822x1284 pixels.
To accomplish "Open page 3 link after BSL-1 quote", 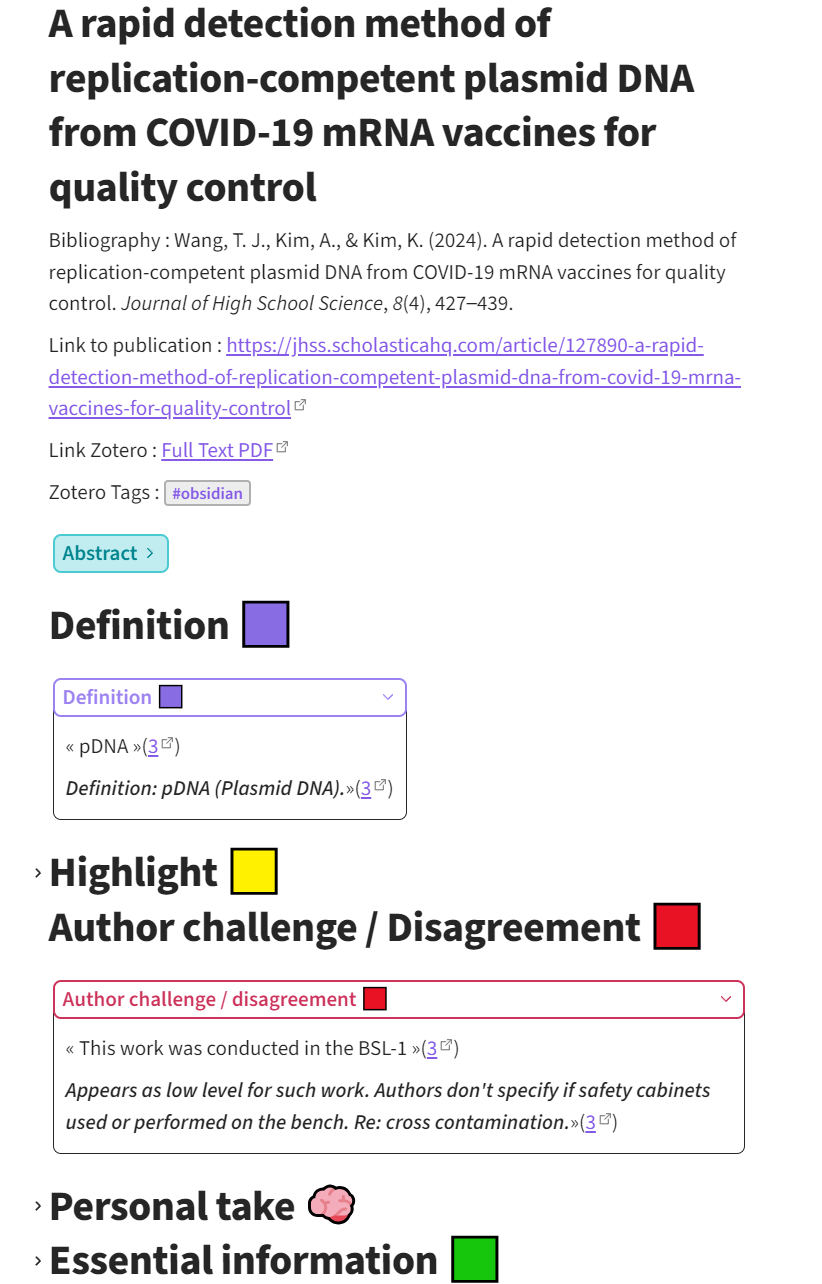I will pyautogui.click(x=431, y=1048).
